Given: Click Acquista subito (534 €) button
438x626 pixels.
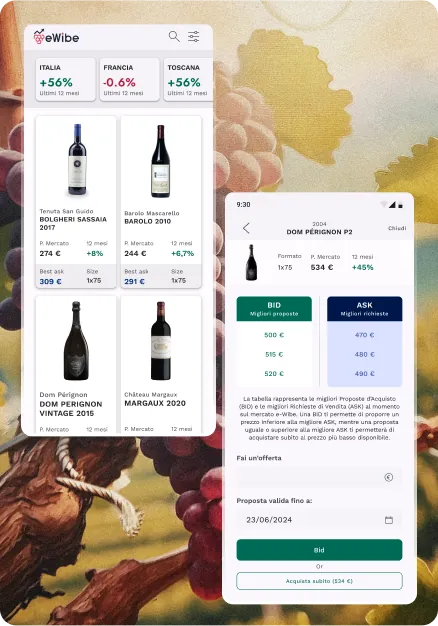Looking at the screenshot, I should click(x=319, y=581).
